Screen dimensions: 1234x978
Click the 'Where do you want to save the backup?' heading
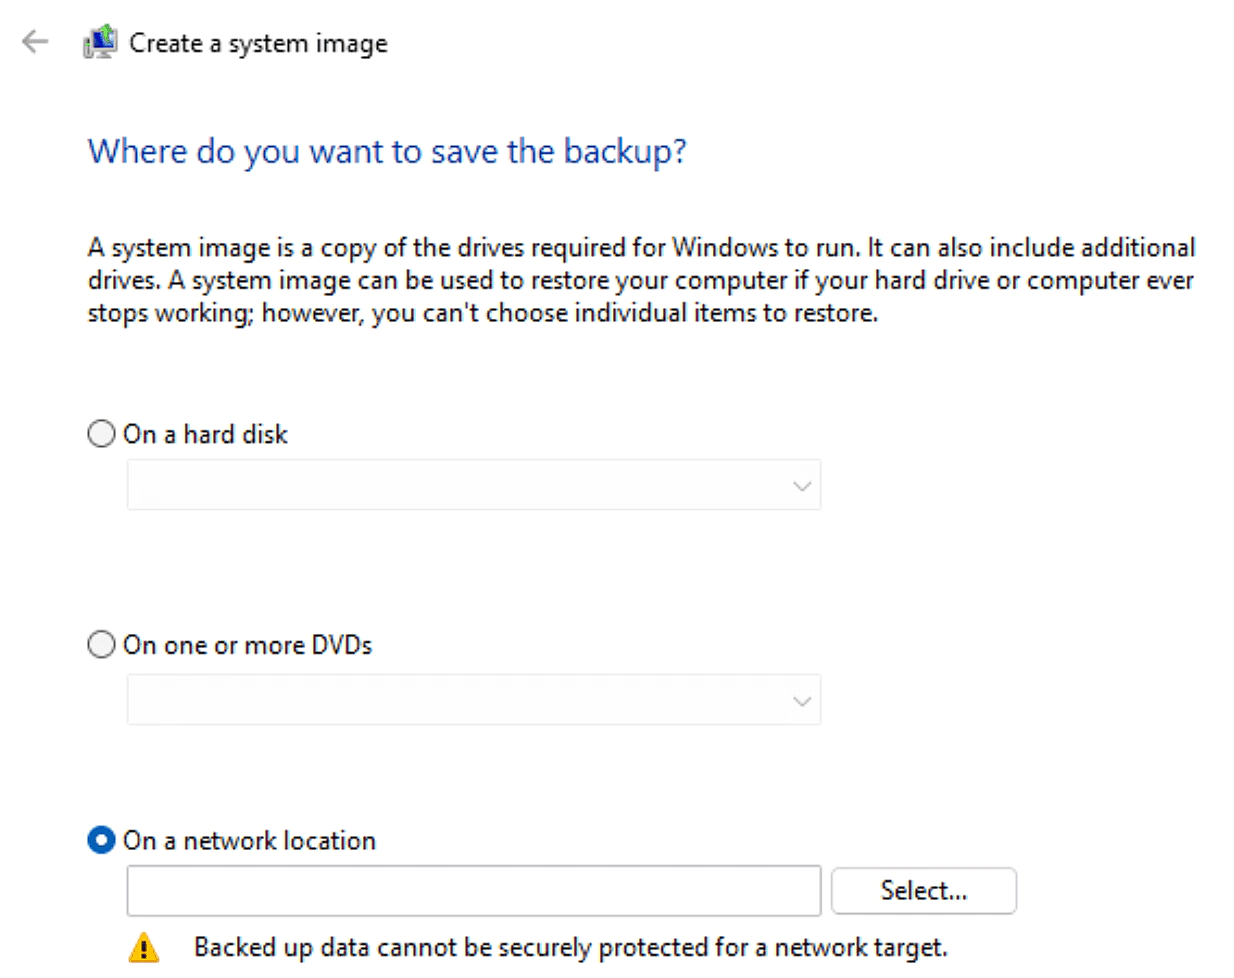[387, 151]
